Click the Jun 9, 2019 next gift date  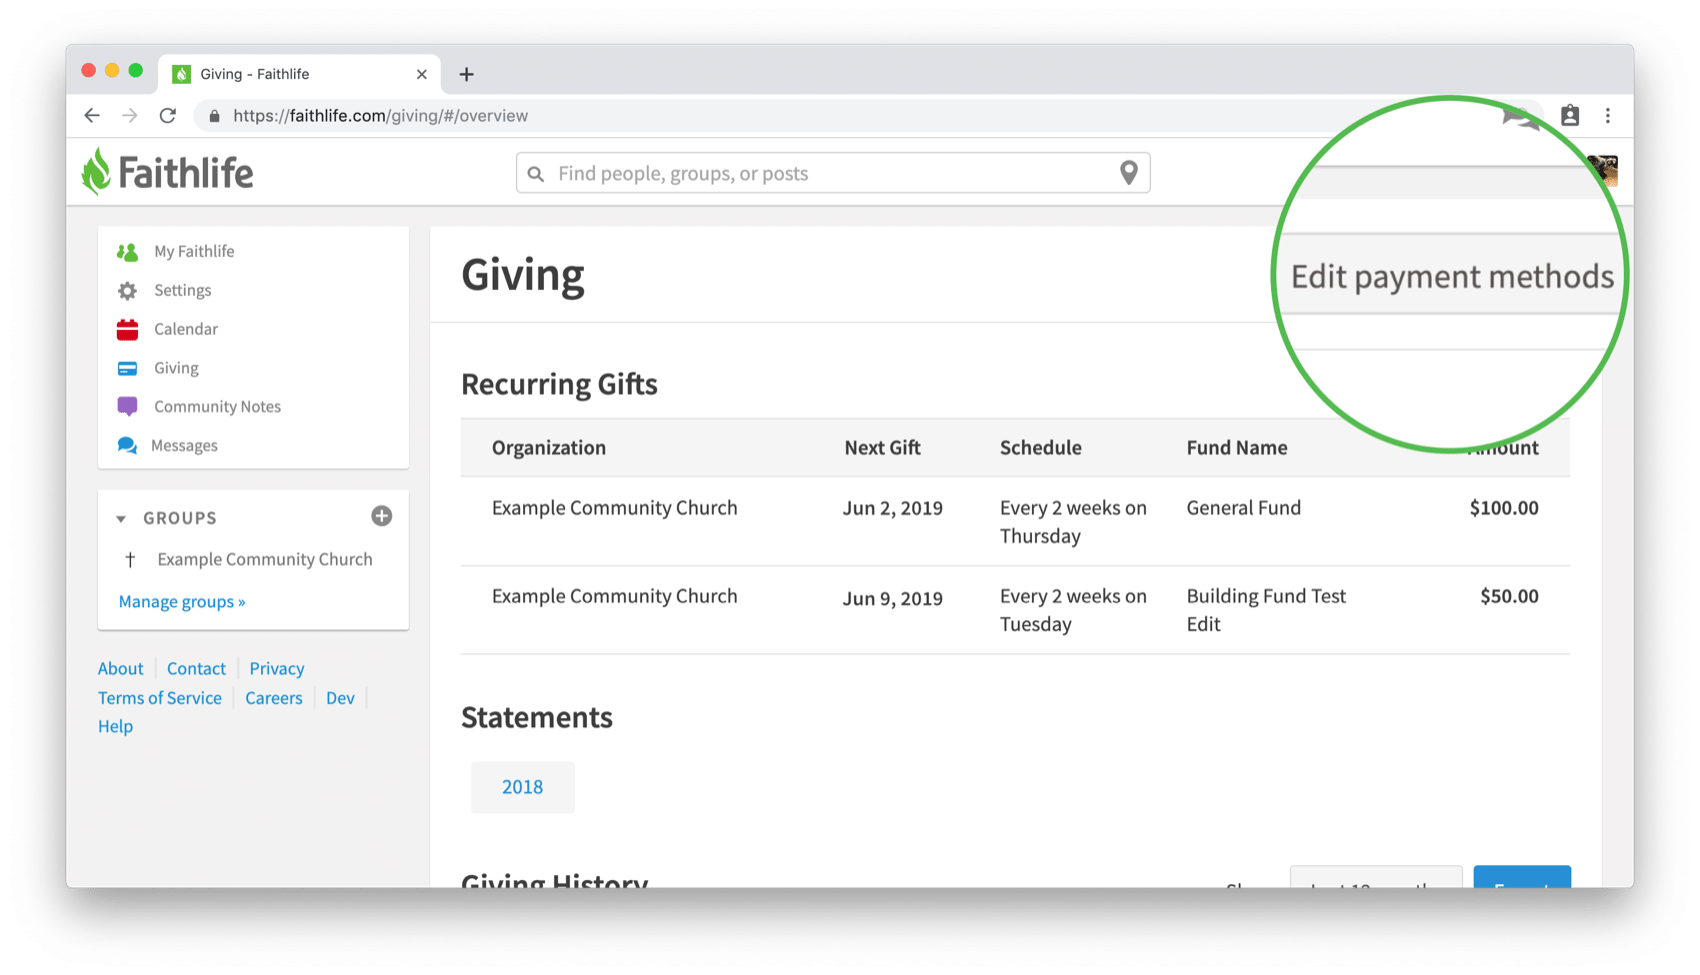click(893, 598)
